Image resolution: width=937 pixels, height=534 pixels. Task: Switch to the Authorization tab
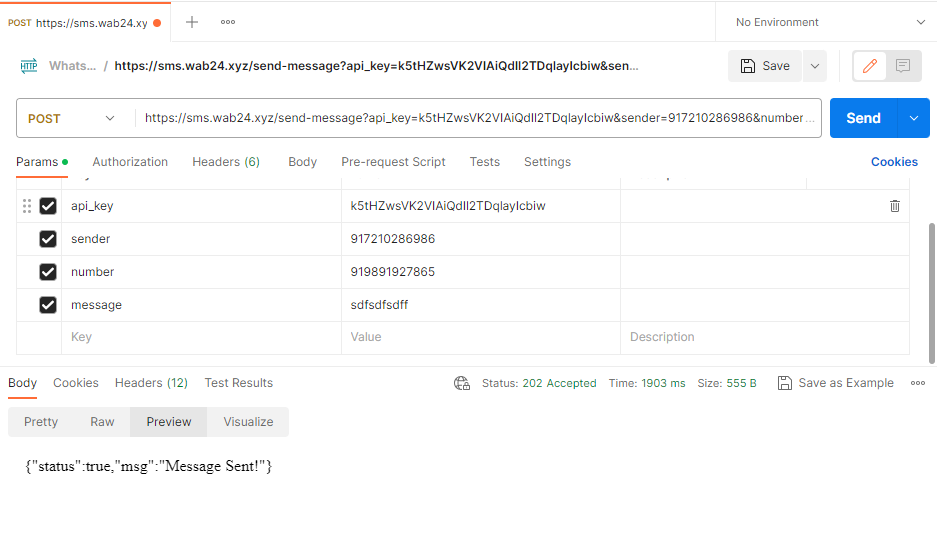[x=130, y=162]
